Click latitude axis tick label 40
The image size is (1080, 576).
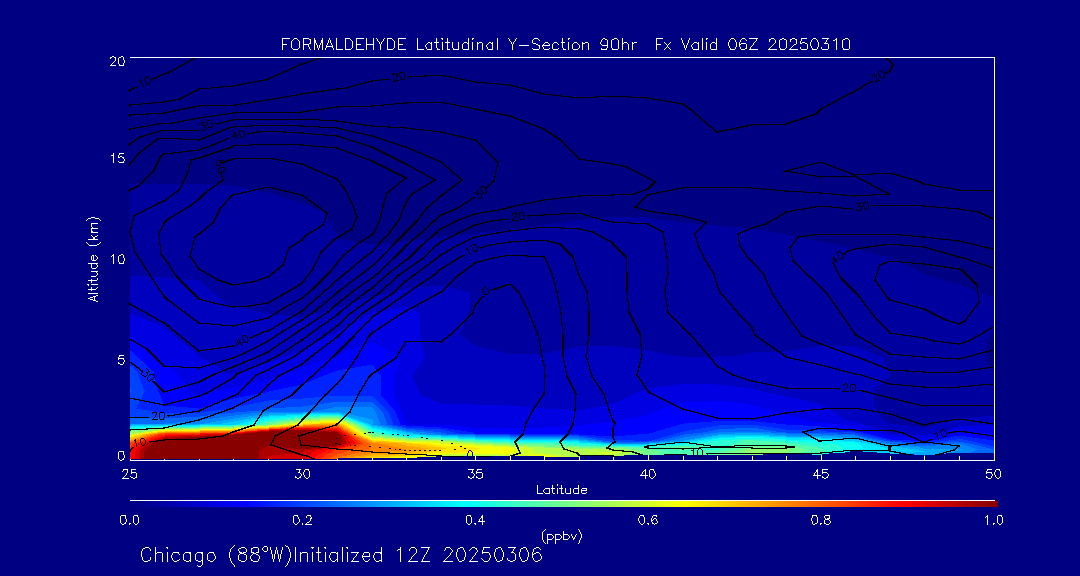click(647, 473)
